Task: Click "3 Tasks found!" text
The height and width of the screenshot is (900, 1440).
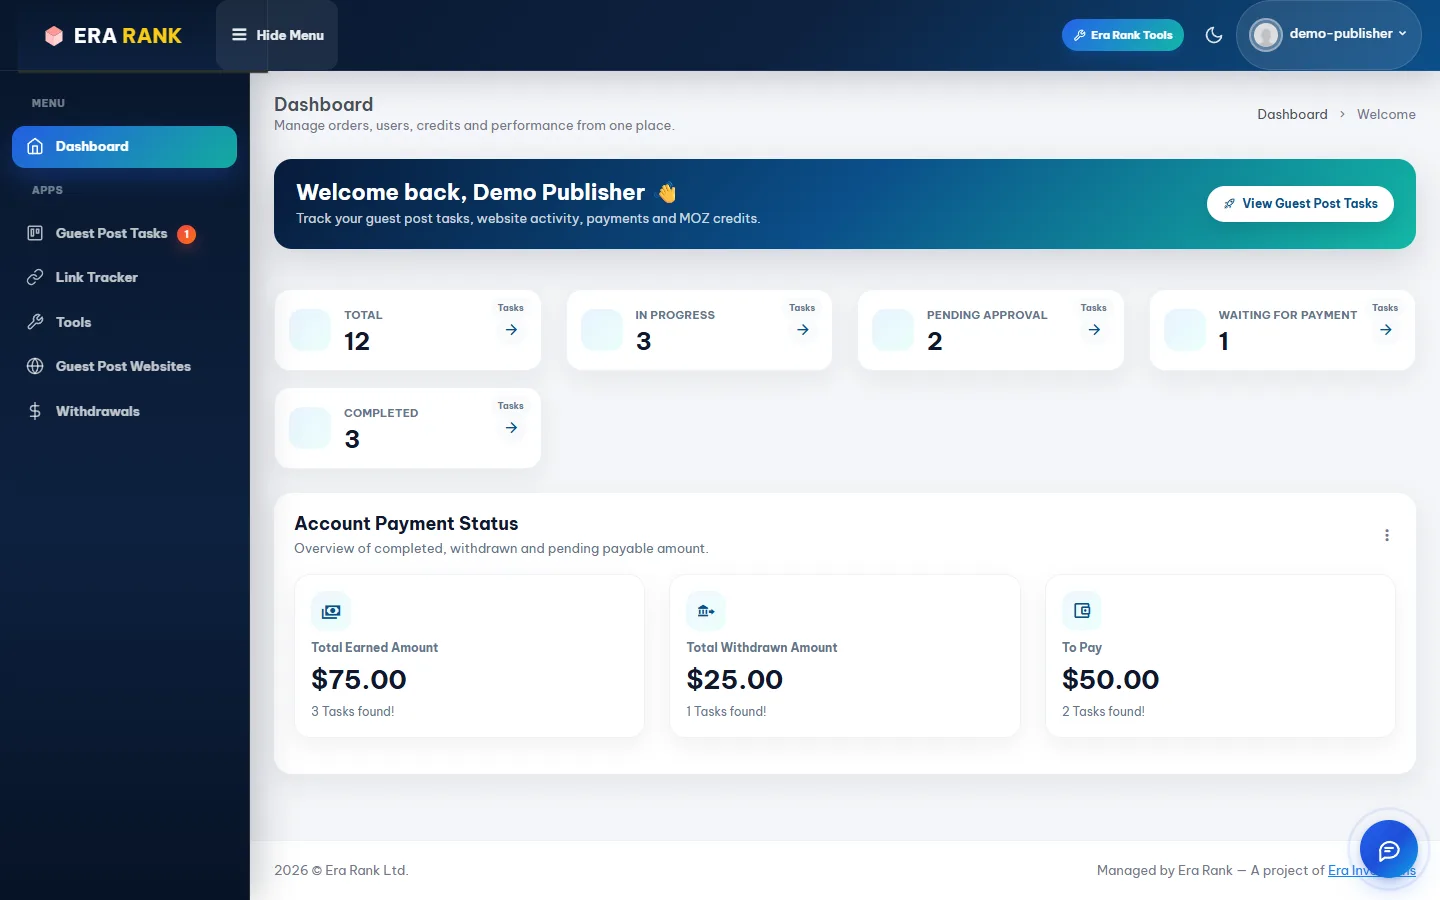Action: (x=353, y=712)
